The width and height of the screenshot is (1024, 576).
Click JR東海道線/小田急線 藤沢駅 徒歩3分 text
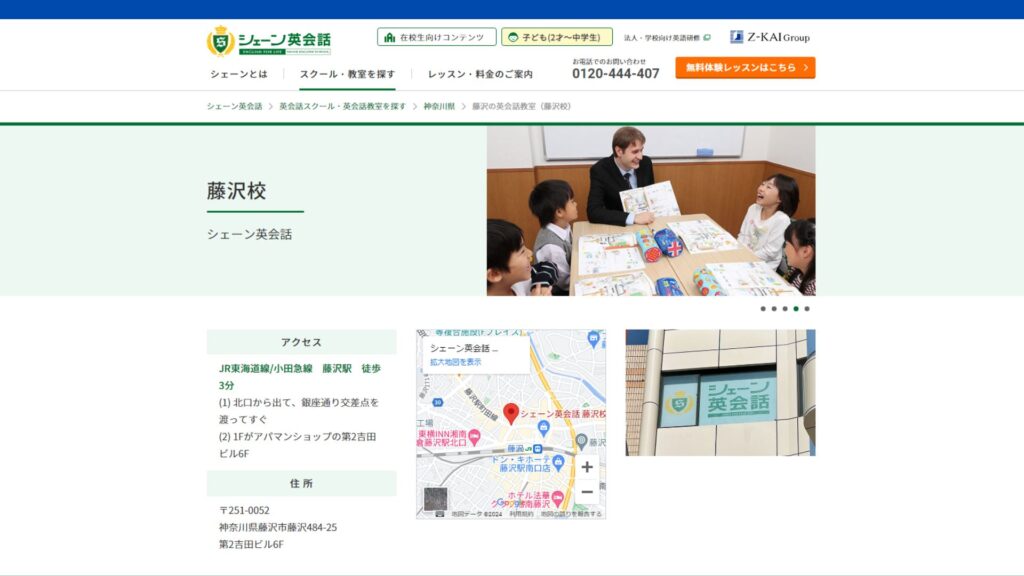pyautogui.click(x=300, y=377)
